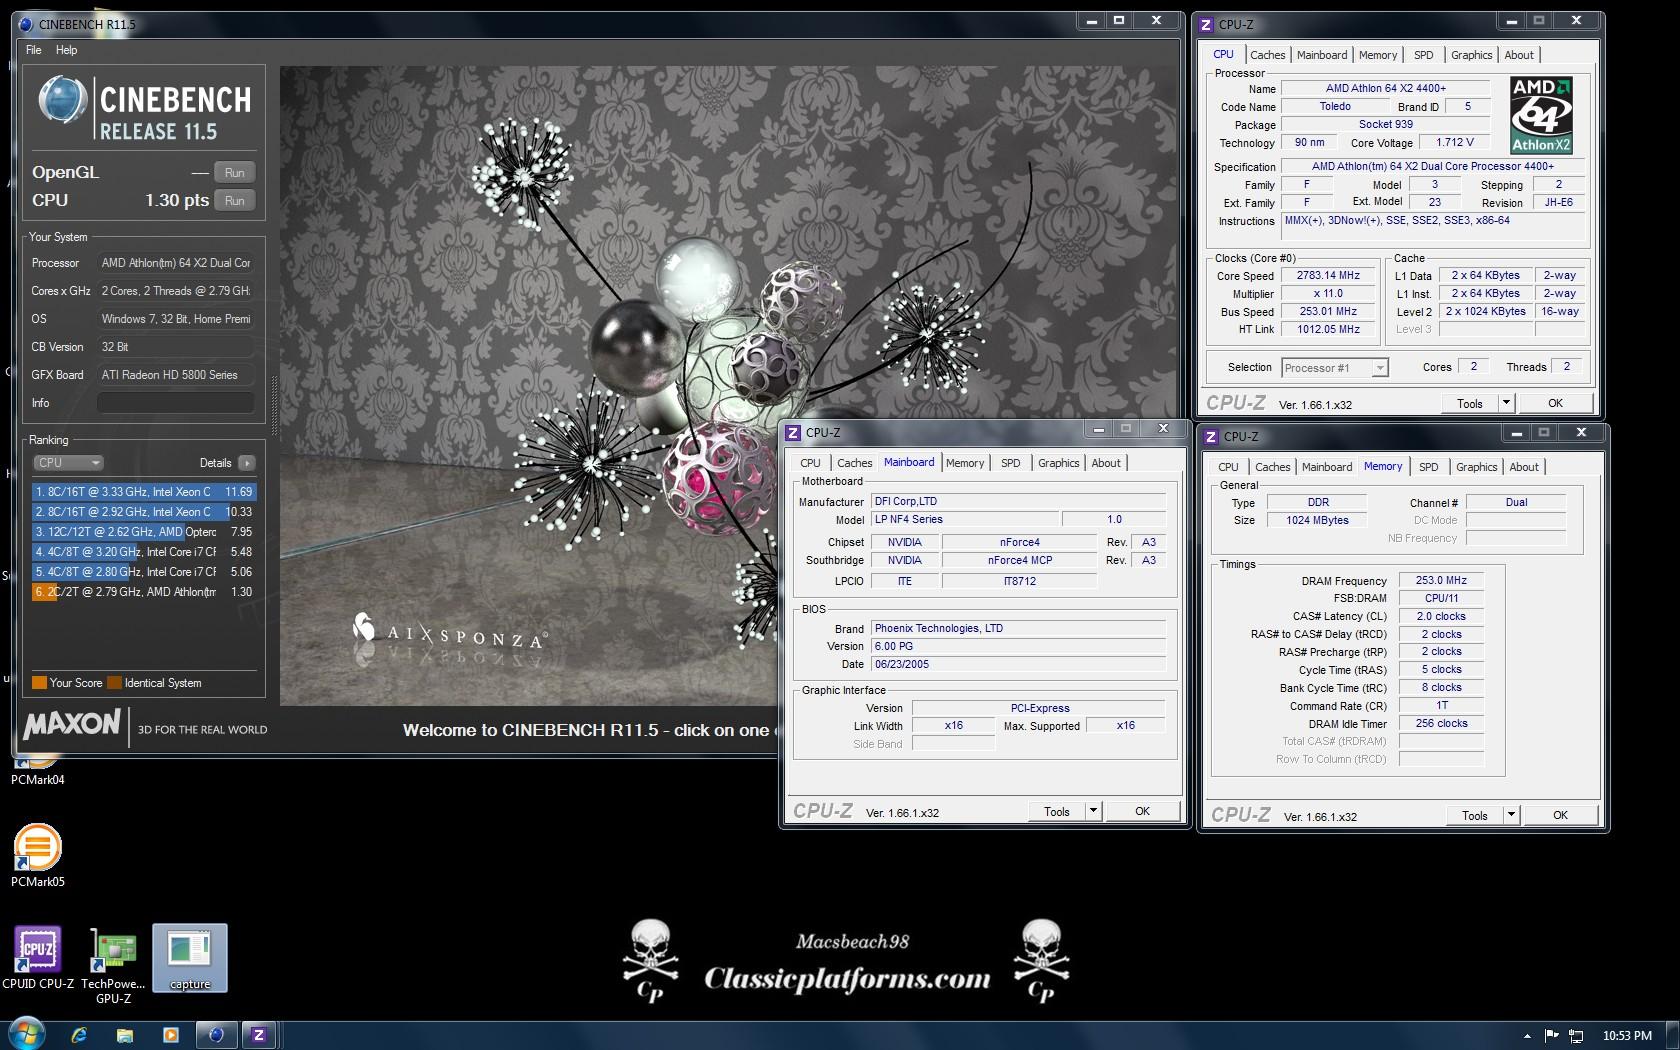Click the taskbar clock showing 10:53 PM

1627,1036
